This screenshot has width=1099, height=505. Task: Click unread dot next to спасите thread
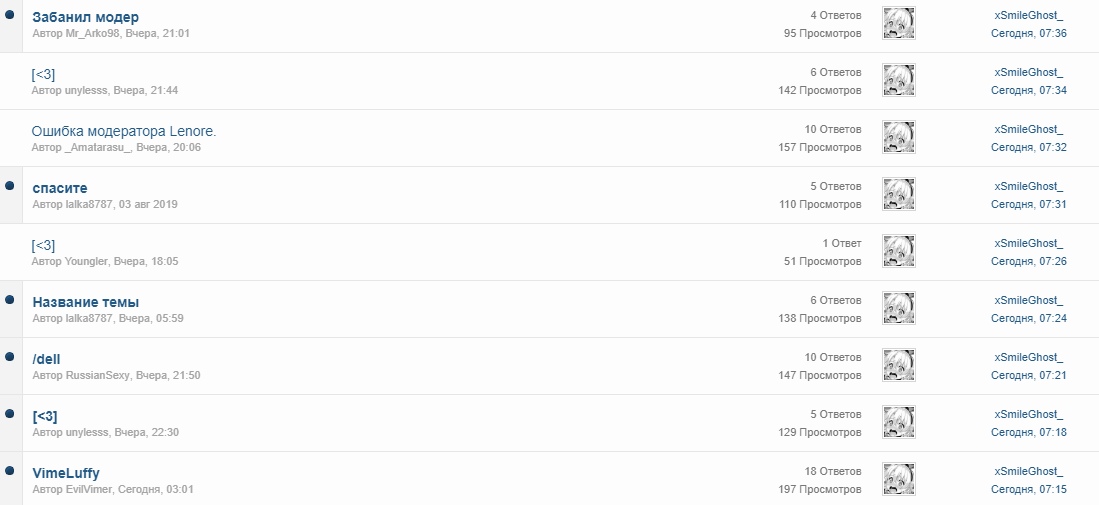pyautogui.click(x=10, y=186)
